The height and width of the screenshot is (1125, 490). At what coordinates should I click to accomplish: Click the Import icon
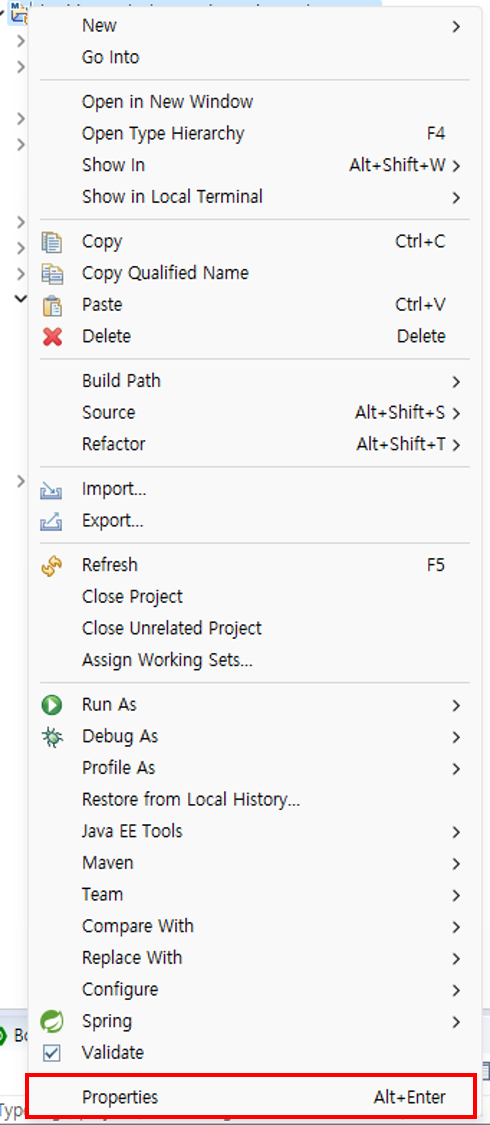52,490
